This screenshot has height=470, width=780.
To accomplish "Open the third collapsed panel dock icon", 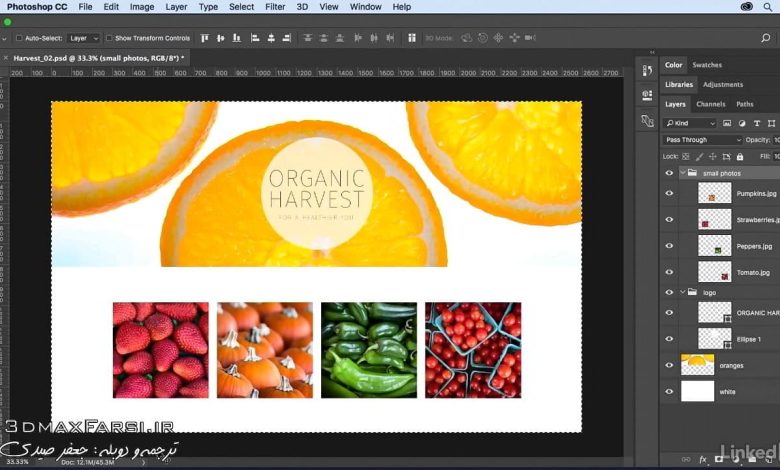I will pyautogui.click(x=647, y=120).
